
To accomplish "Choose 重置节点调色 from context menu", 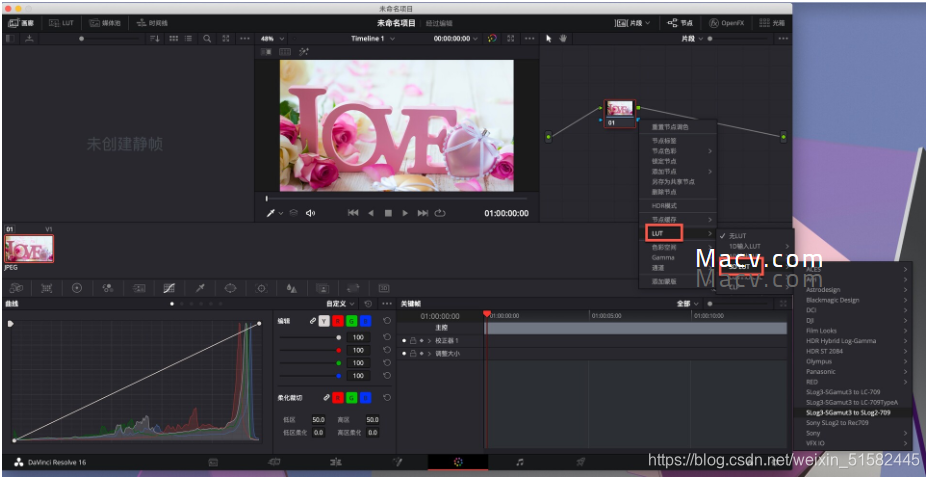I will (670, 127).
